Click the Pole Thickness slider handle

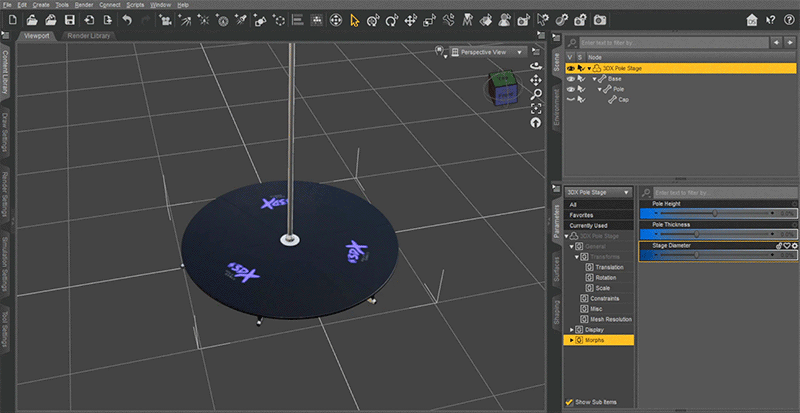coord(696,234)
